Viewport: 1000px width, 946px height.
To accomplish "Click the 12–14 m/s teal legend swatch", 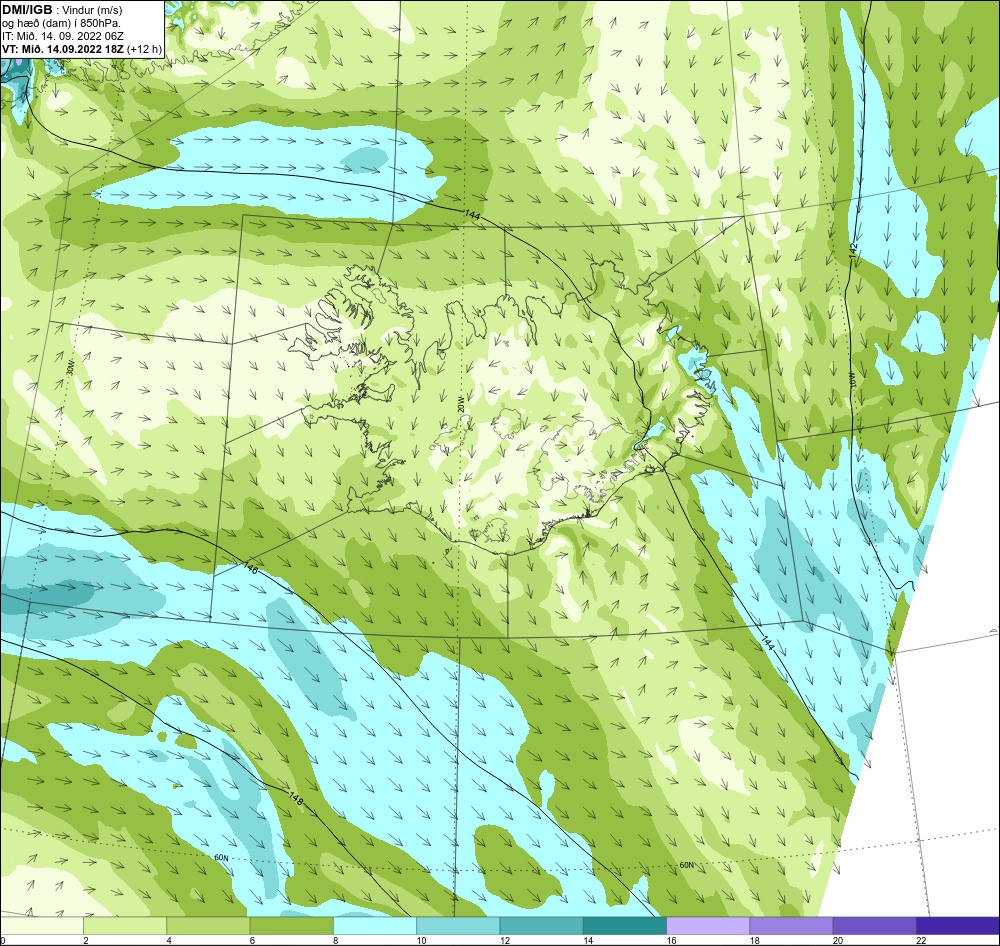I will click(x=541, y=925).
